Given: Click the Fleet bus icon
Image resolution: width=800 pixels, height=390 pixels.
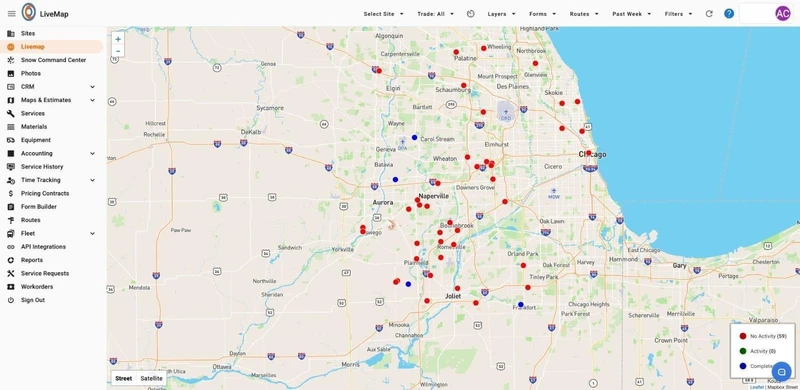Looking at the screenshot, I should (11, 233).
